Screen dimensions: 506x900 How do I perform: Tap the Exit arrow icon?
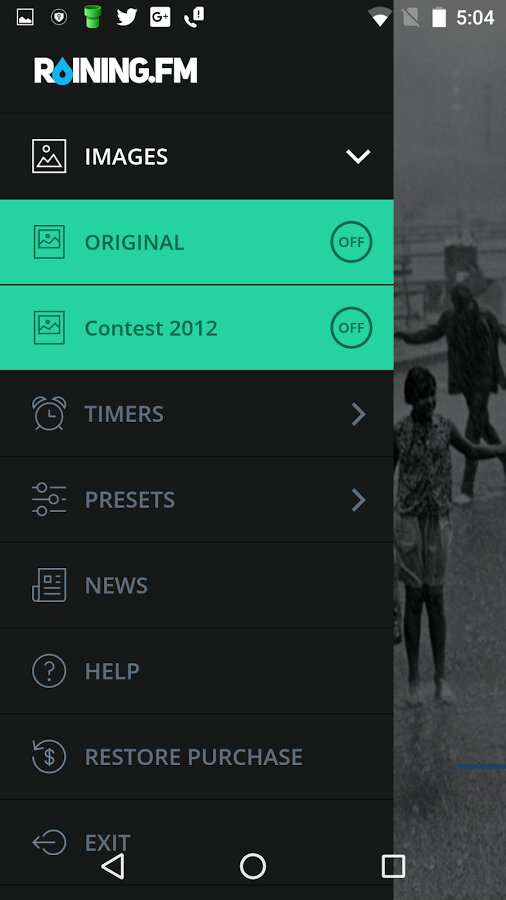[49, 842]
